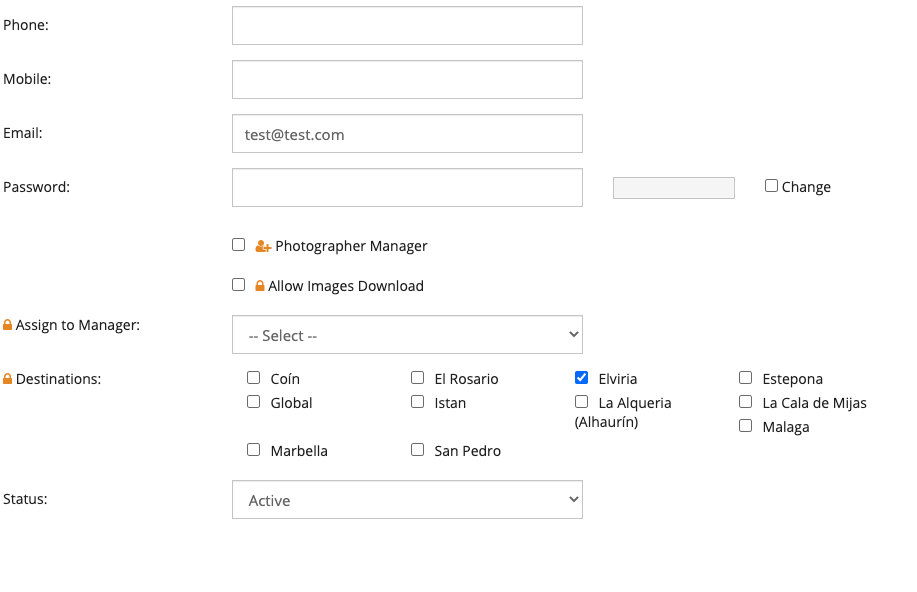Focus the Mobile text field
The image size is (917, 592).
(x=407, y=80)
